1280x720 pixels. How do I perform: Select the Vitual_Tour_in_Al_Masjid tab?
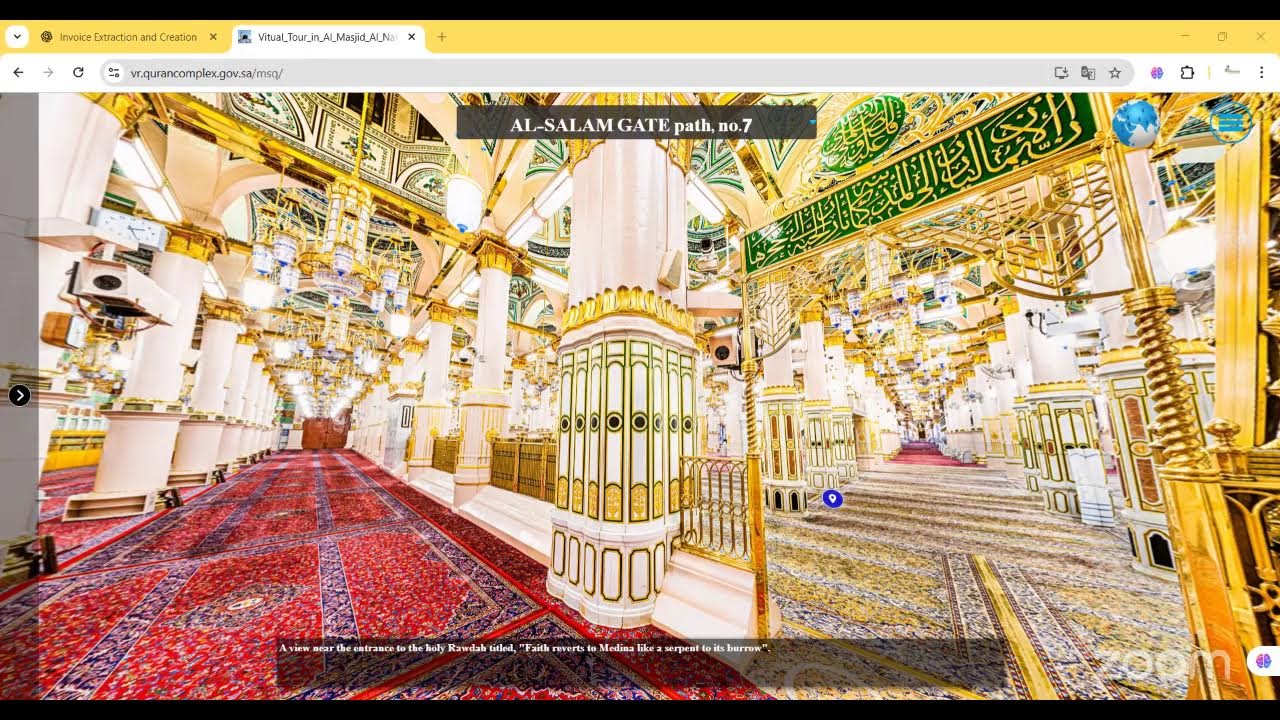328,37
